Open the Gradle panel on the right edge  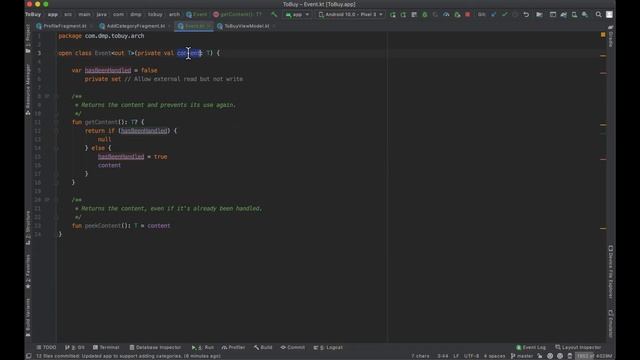pos(611,37)
